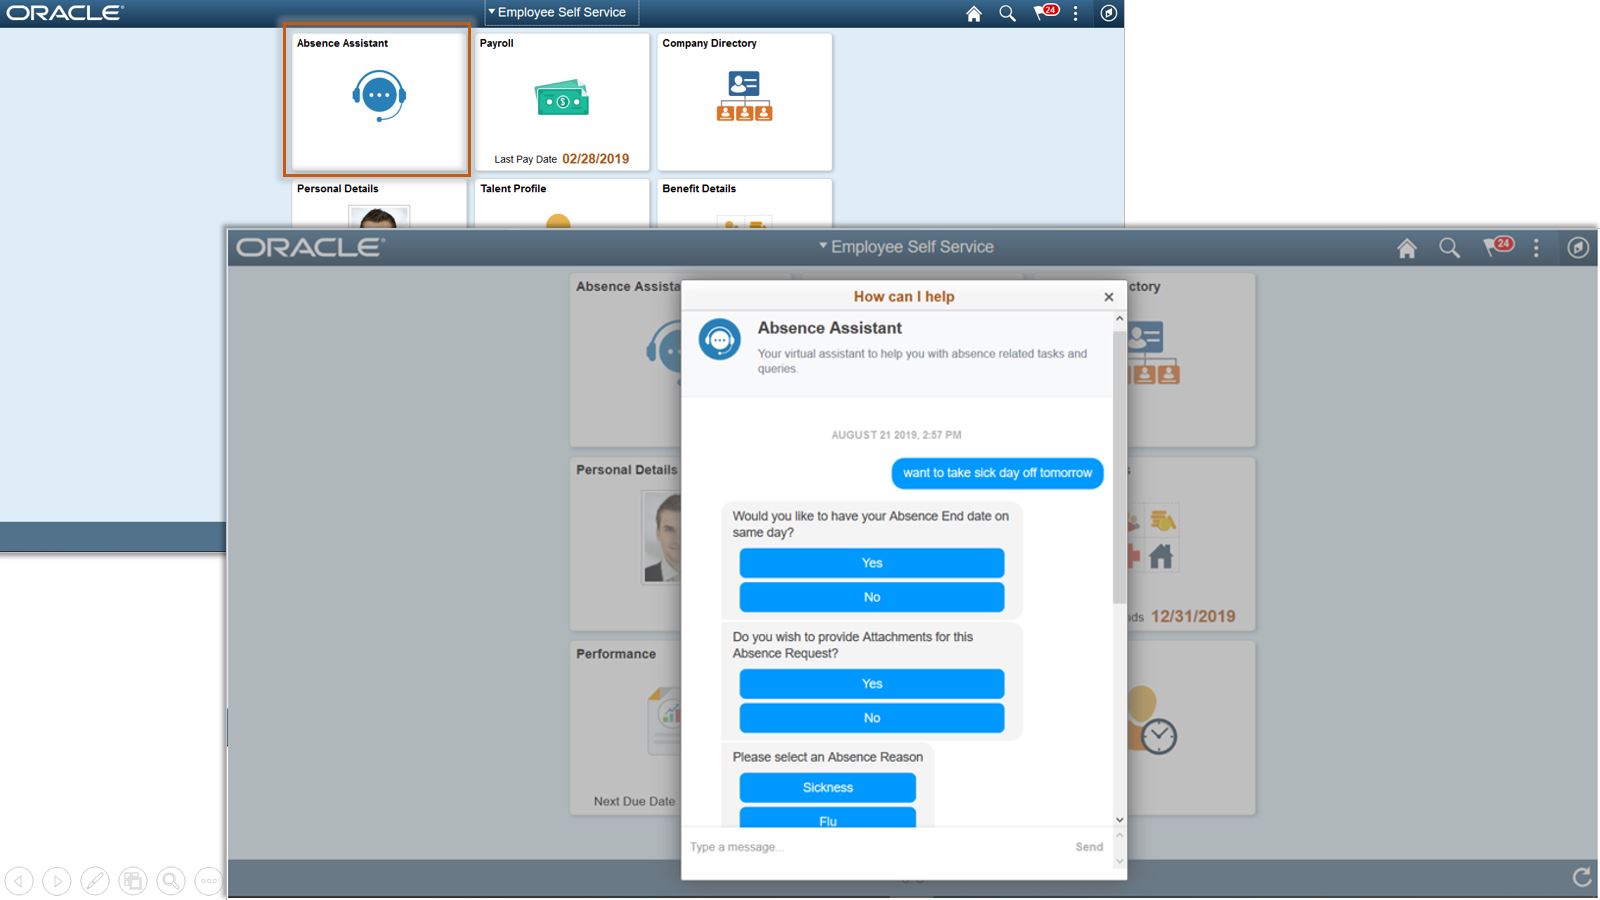Click message field scroll down arrow
The width and height of the screenshot is (1600, 900).
(x=1120, y=861)
